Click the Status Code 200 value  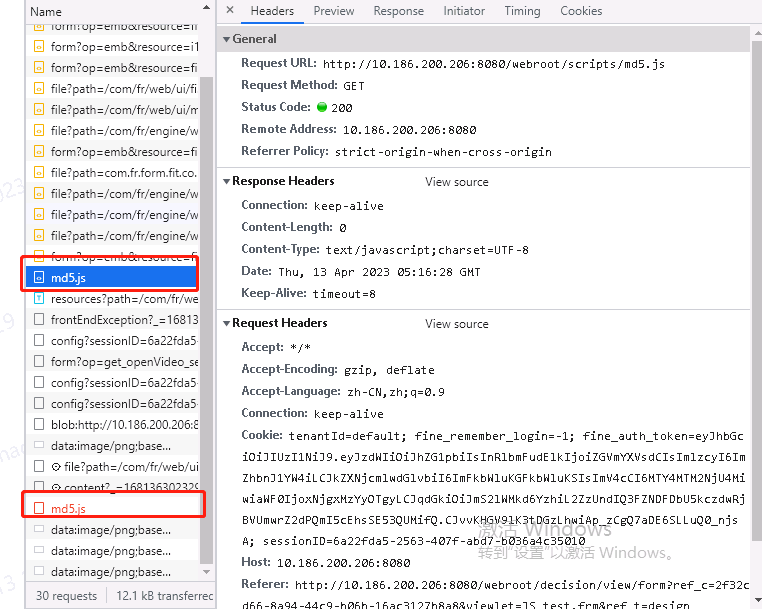point(342,108)
